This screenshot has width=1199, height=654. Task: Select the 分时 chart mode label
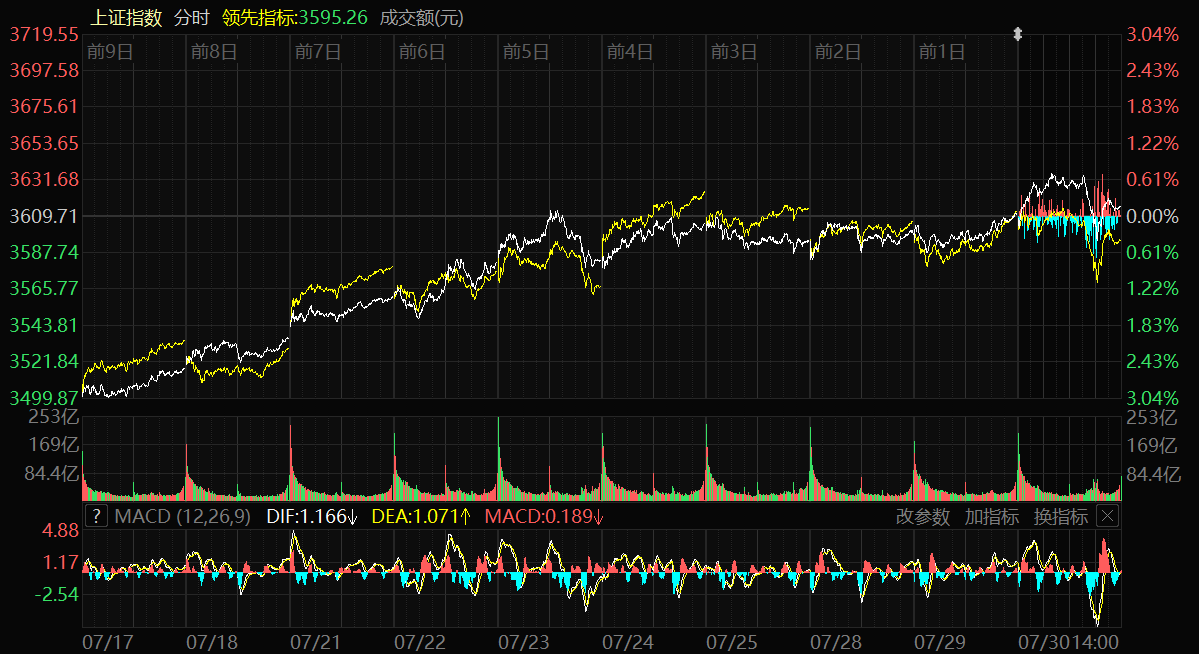click(x=191, y=17)
